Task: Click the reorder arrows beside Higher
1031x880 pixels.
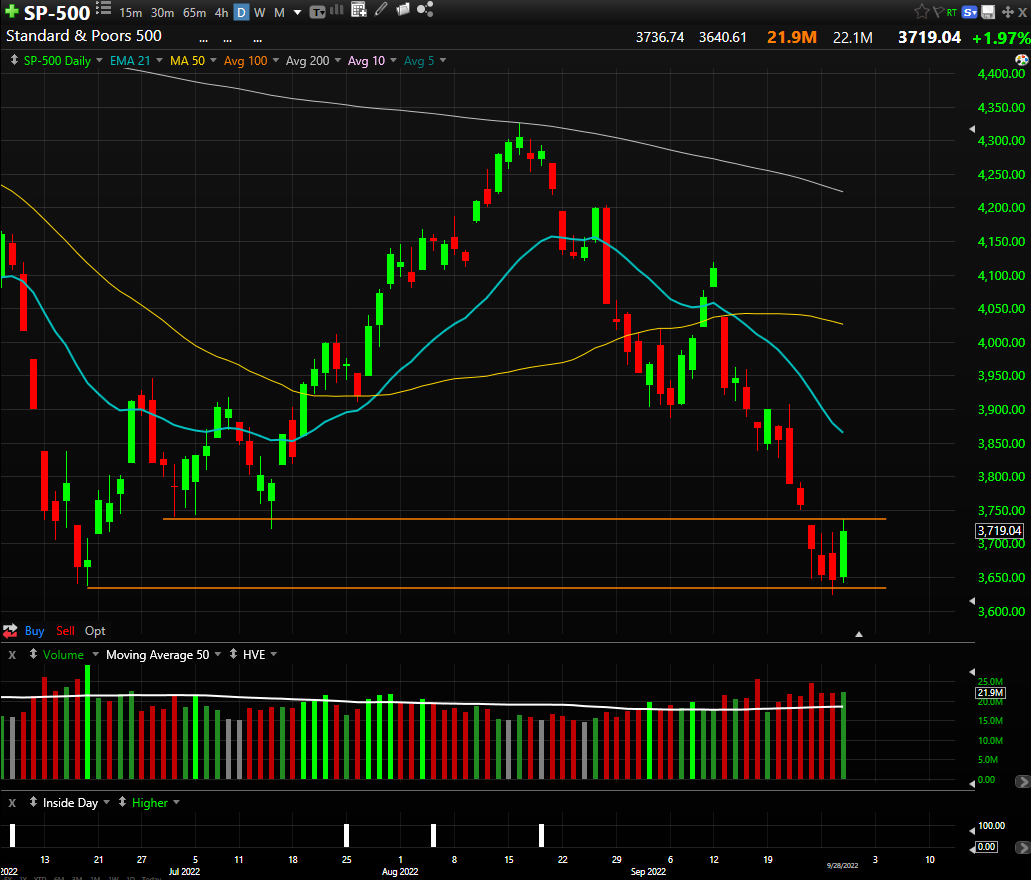Action: pyautogui.click(x=122, y=802)
